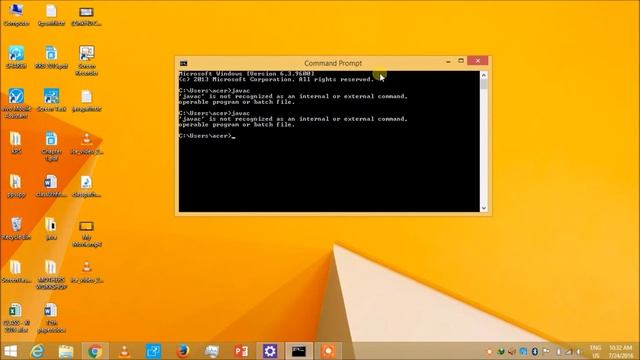Click the Command Prompt title text

click(x=333, y=63)
